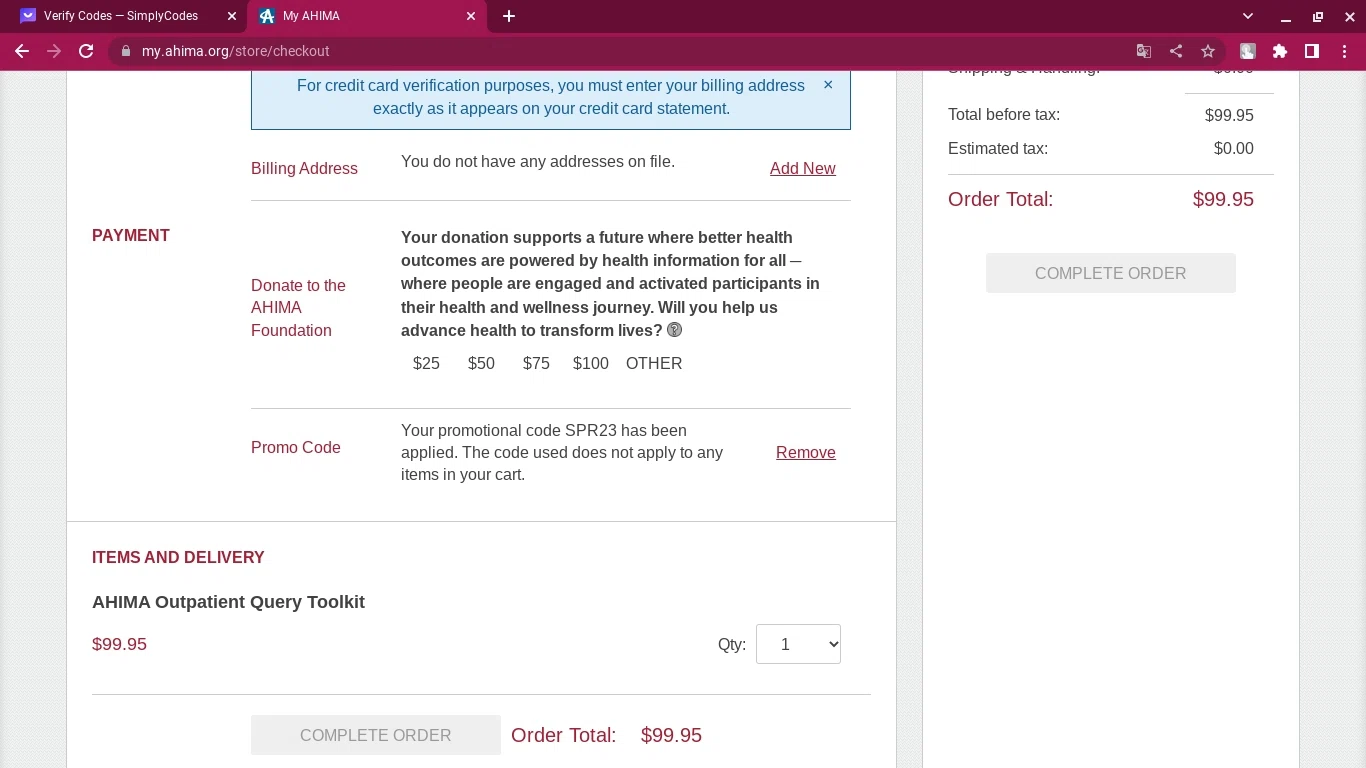Click the padlock site info icon

125,51
